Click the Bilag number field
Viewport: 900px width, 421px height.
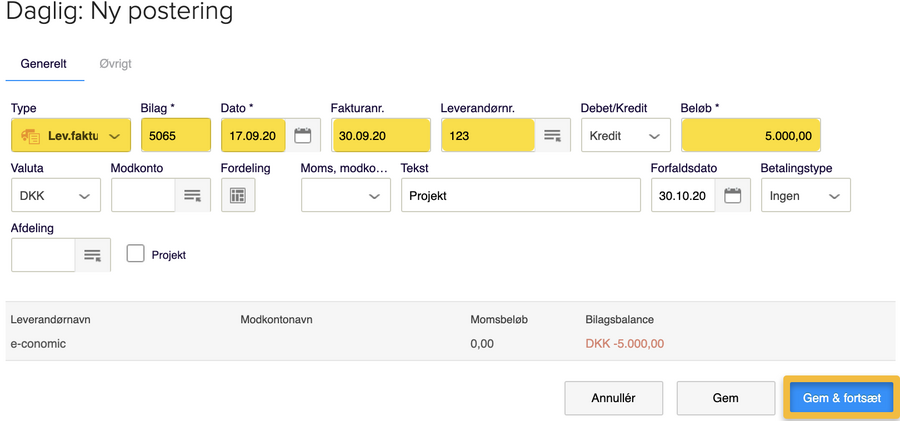(x=175, y=135)
